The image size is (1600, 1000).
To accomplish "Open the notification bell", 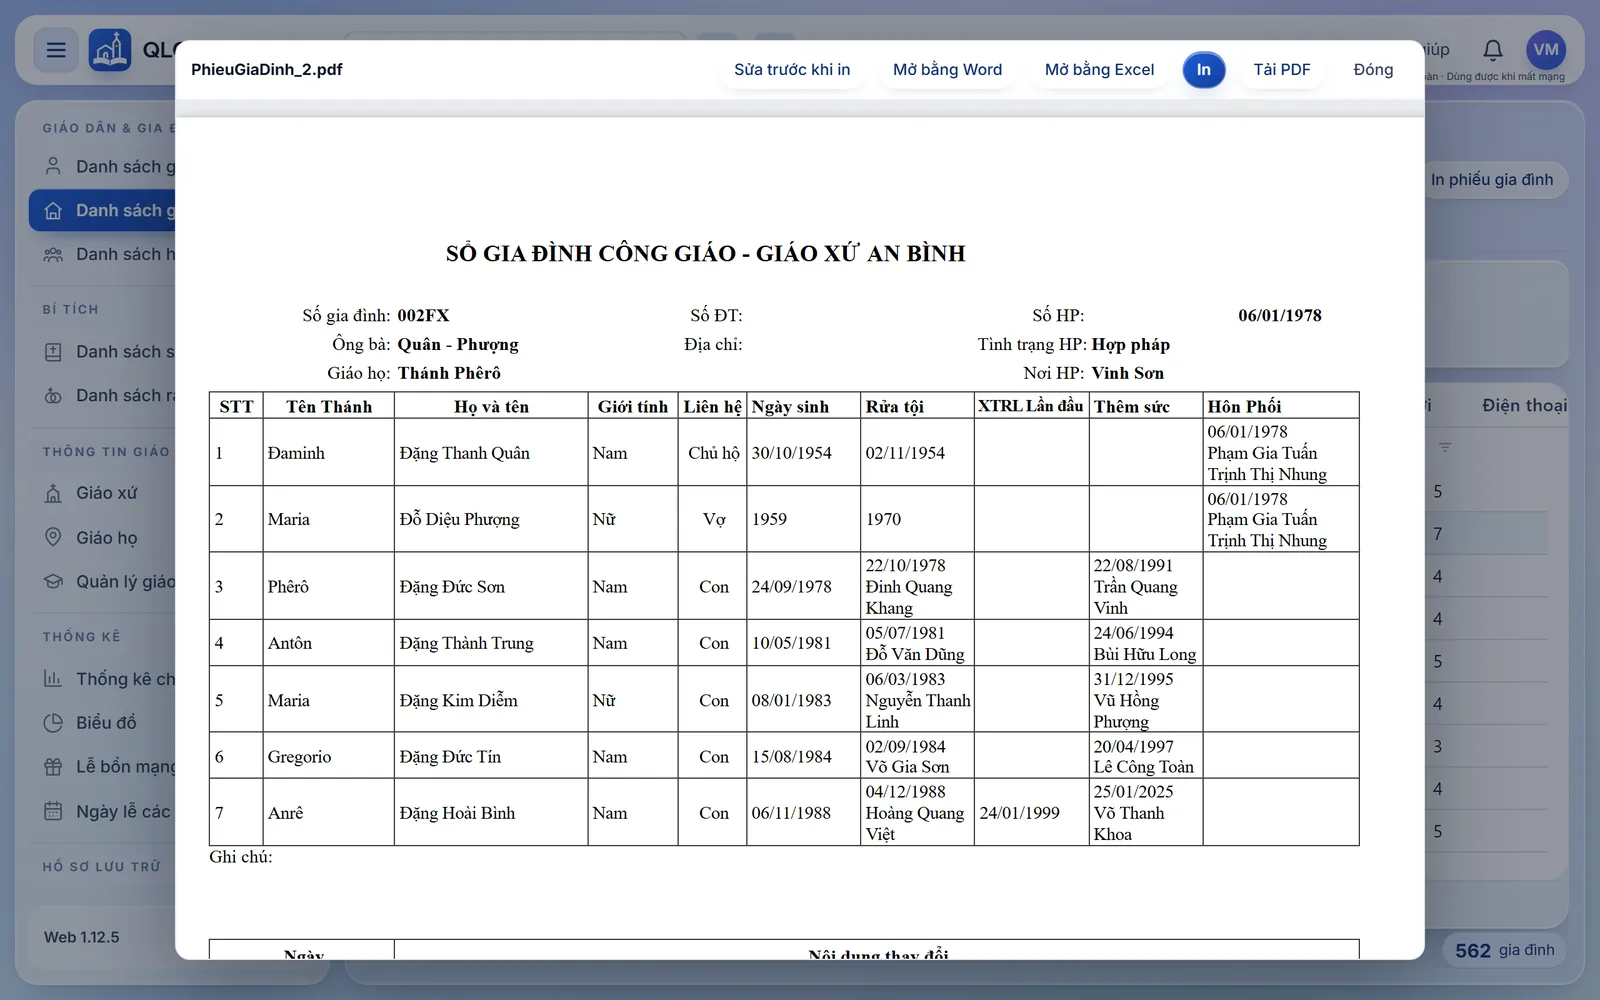I will point(1493,50).
